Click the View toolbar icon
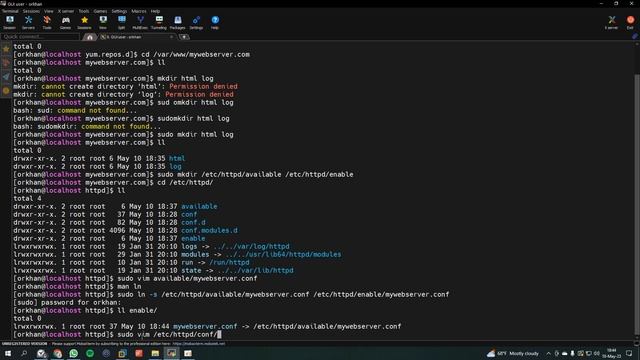Image resolution: width=640 pixels, height=360 pixels. point(103,22)
